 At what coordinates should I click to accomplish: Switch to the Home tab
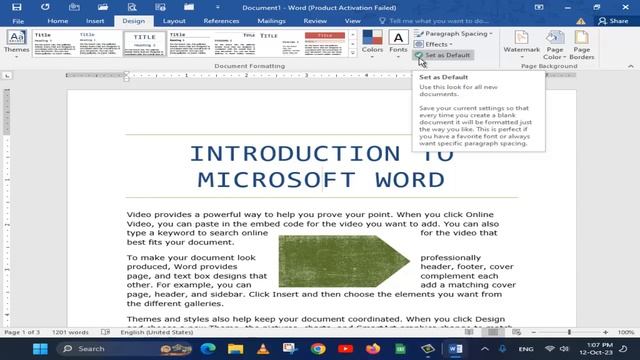point(58,21)
